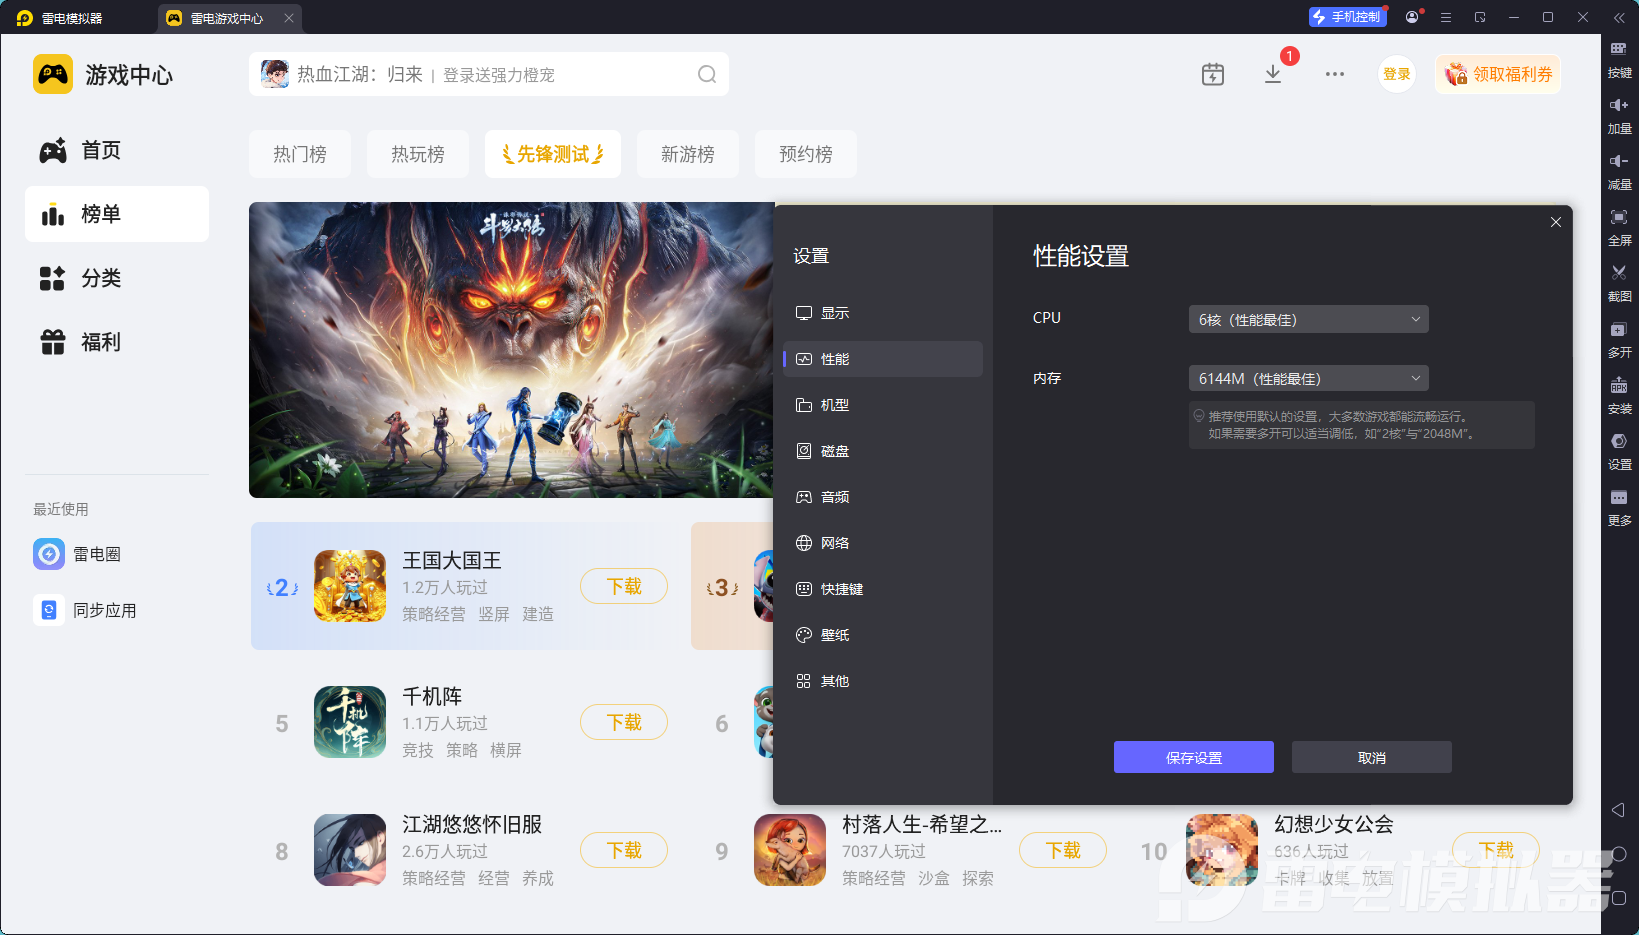The image size is (1639, 935).
Task: Open the download manager icon with badge
Action: [x=1273, y=74]
